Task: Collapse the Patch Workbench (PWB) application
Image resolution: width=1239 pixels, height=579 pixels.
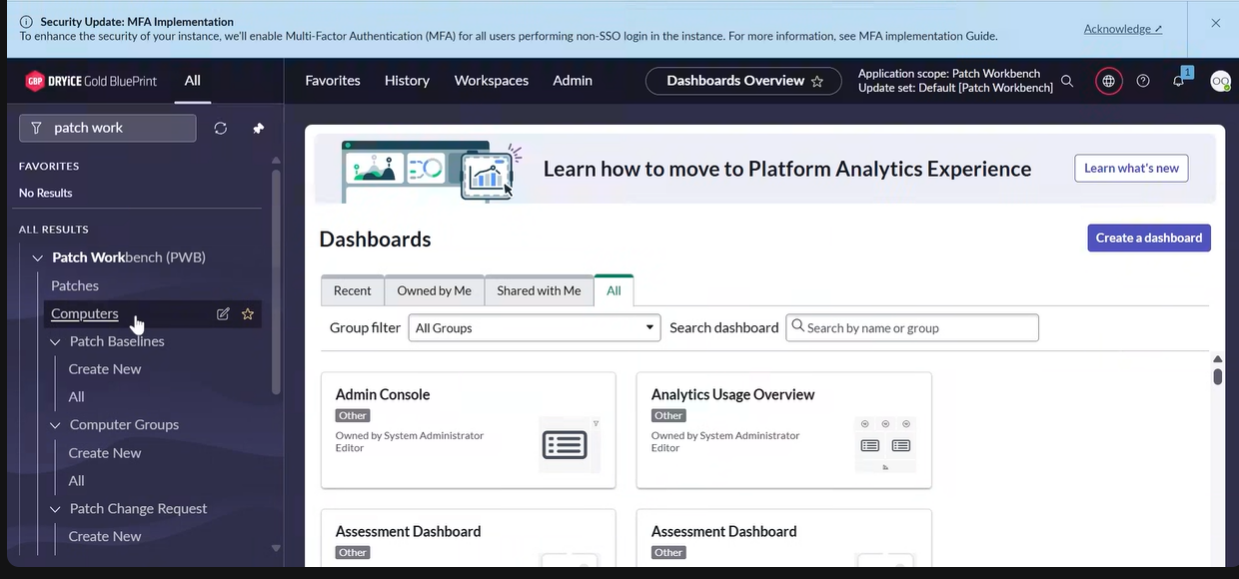Action: click(x=38, y=258)
